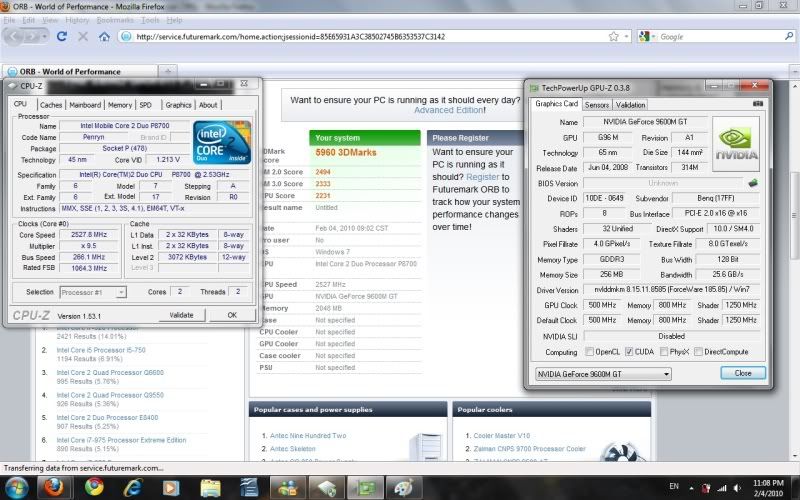800x500 pixels.
Task: Click the Register link on Futuremark page
Action: tap(483, 177)
